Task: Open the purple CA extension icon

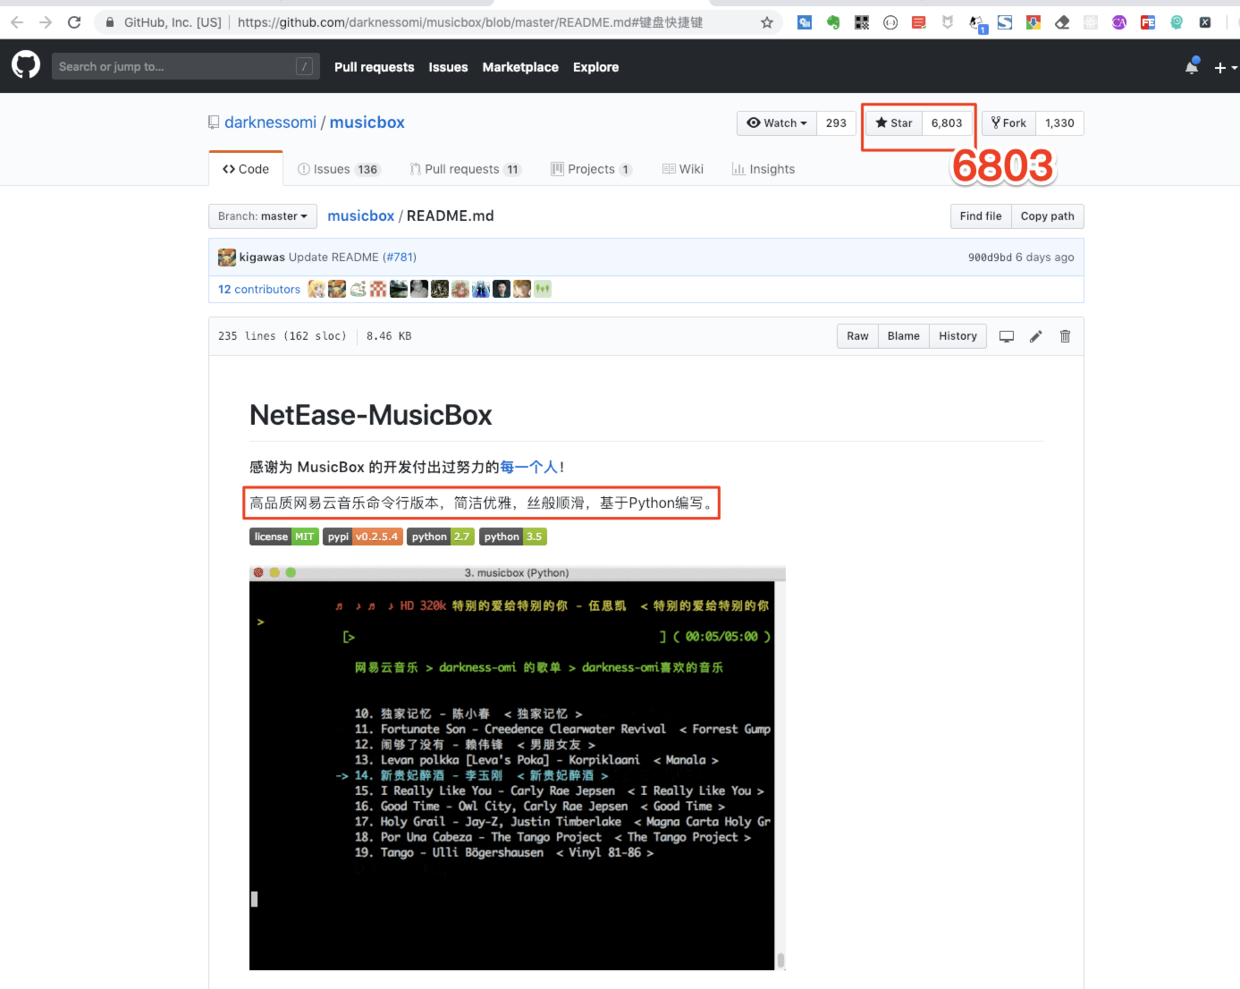Action: coord(1119,22)
